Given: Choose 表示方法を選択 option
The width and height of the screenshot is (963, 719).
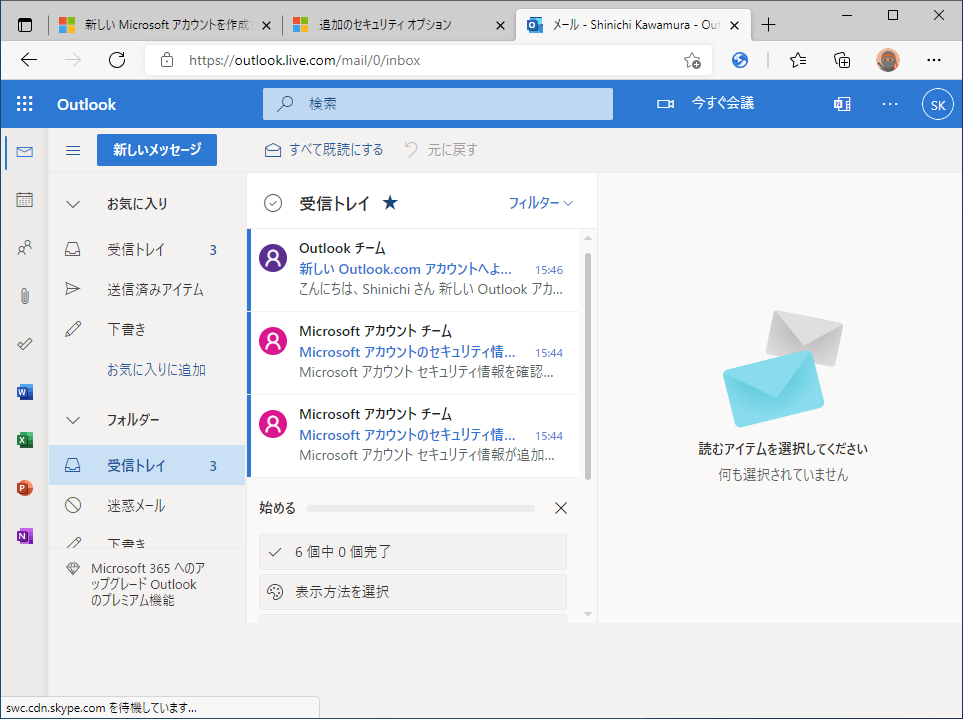Looking at the screenshot, I should tap(413, 592).
